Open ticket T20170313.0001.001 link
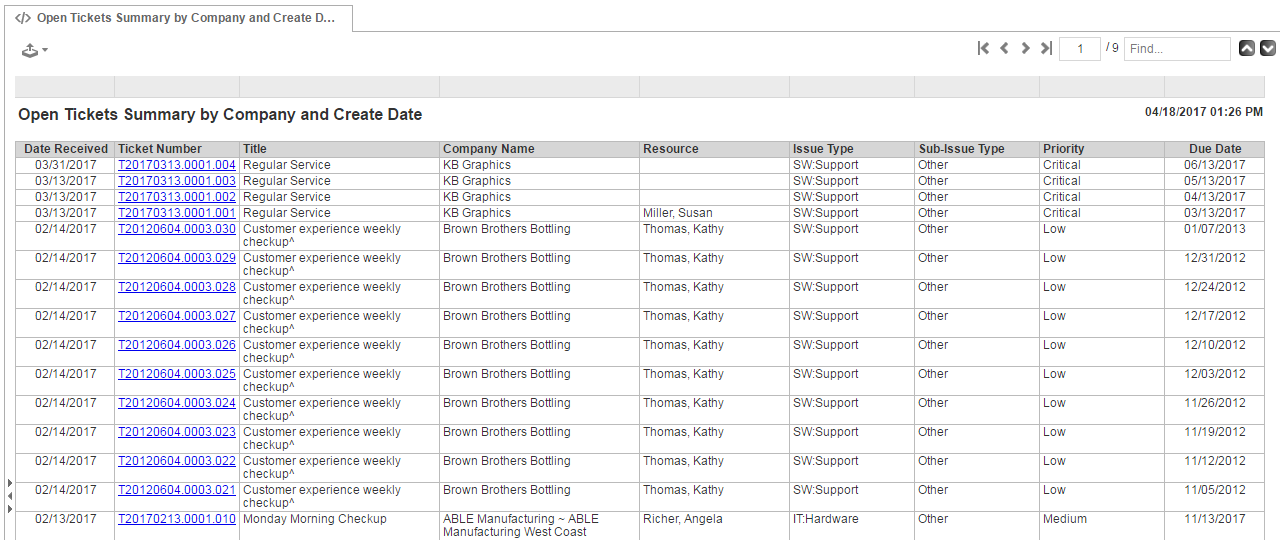The height and width of the screenshot is (540, 1280). 177,213
